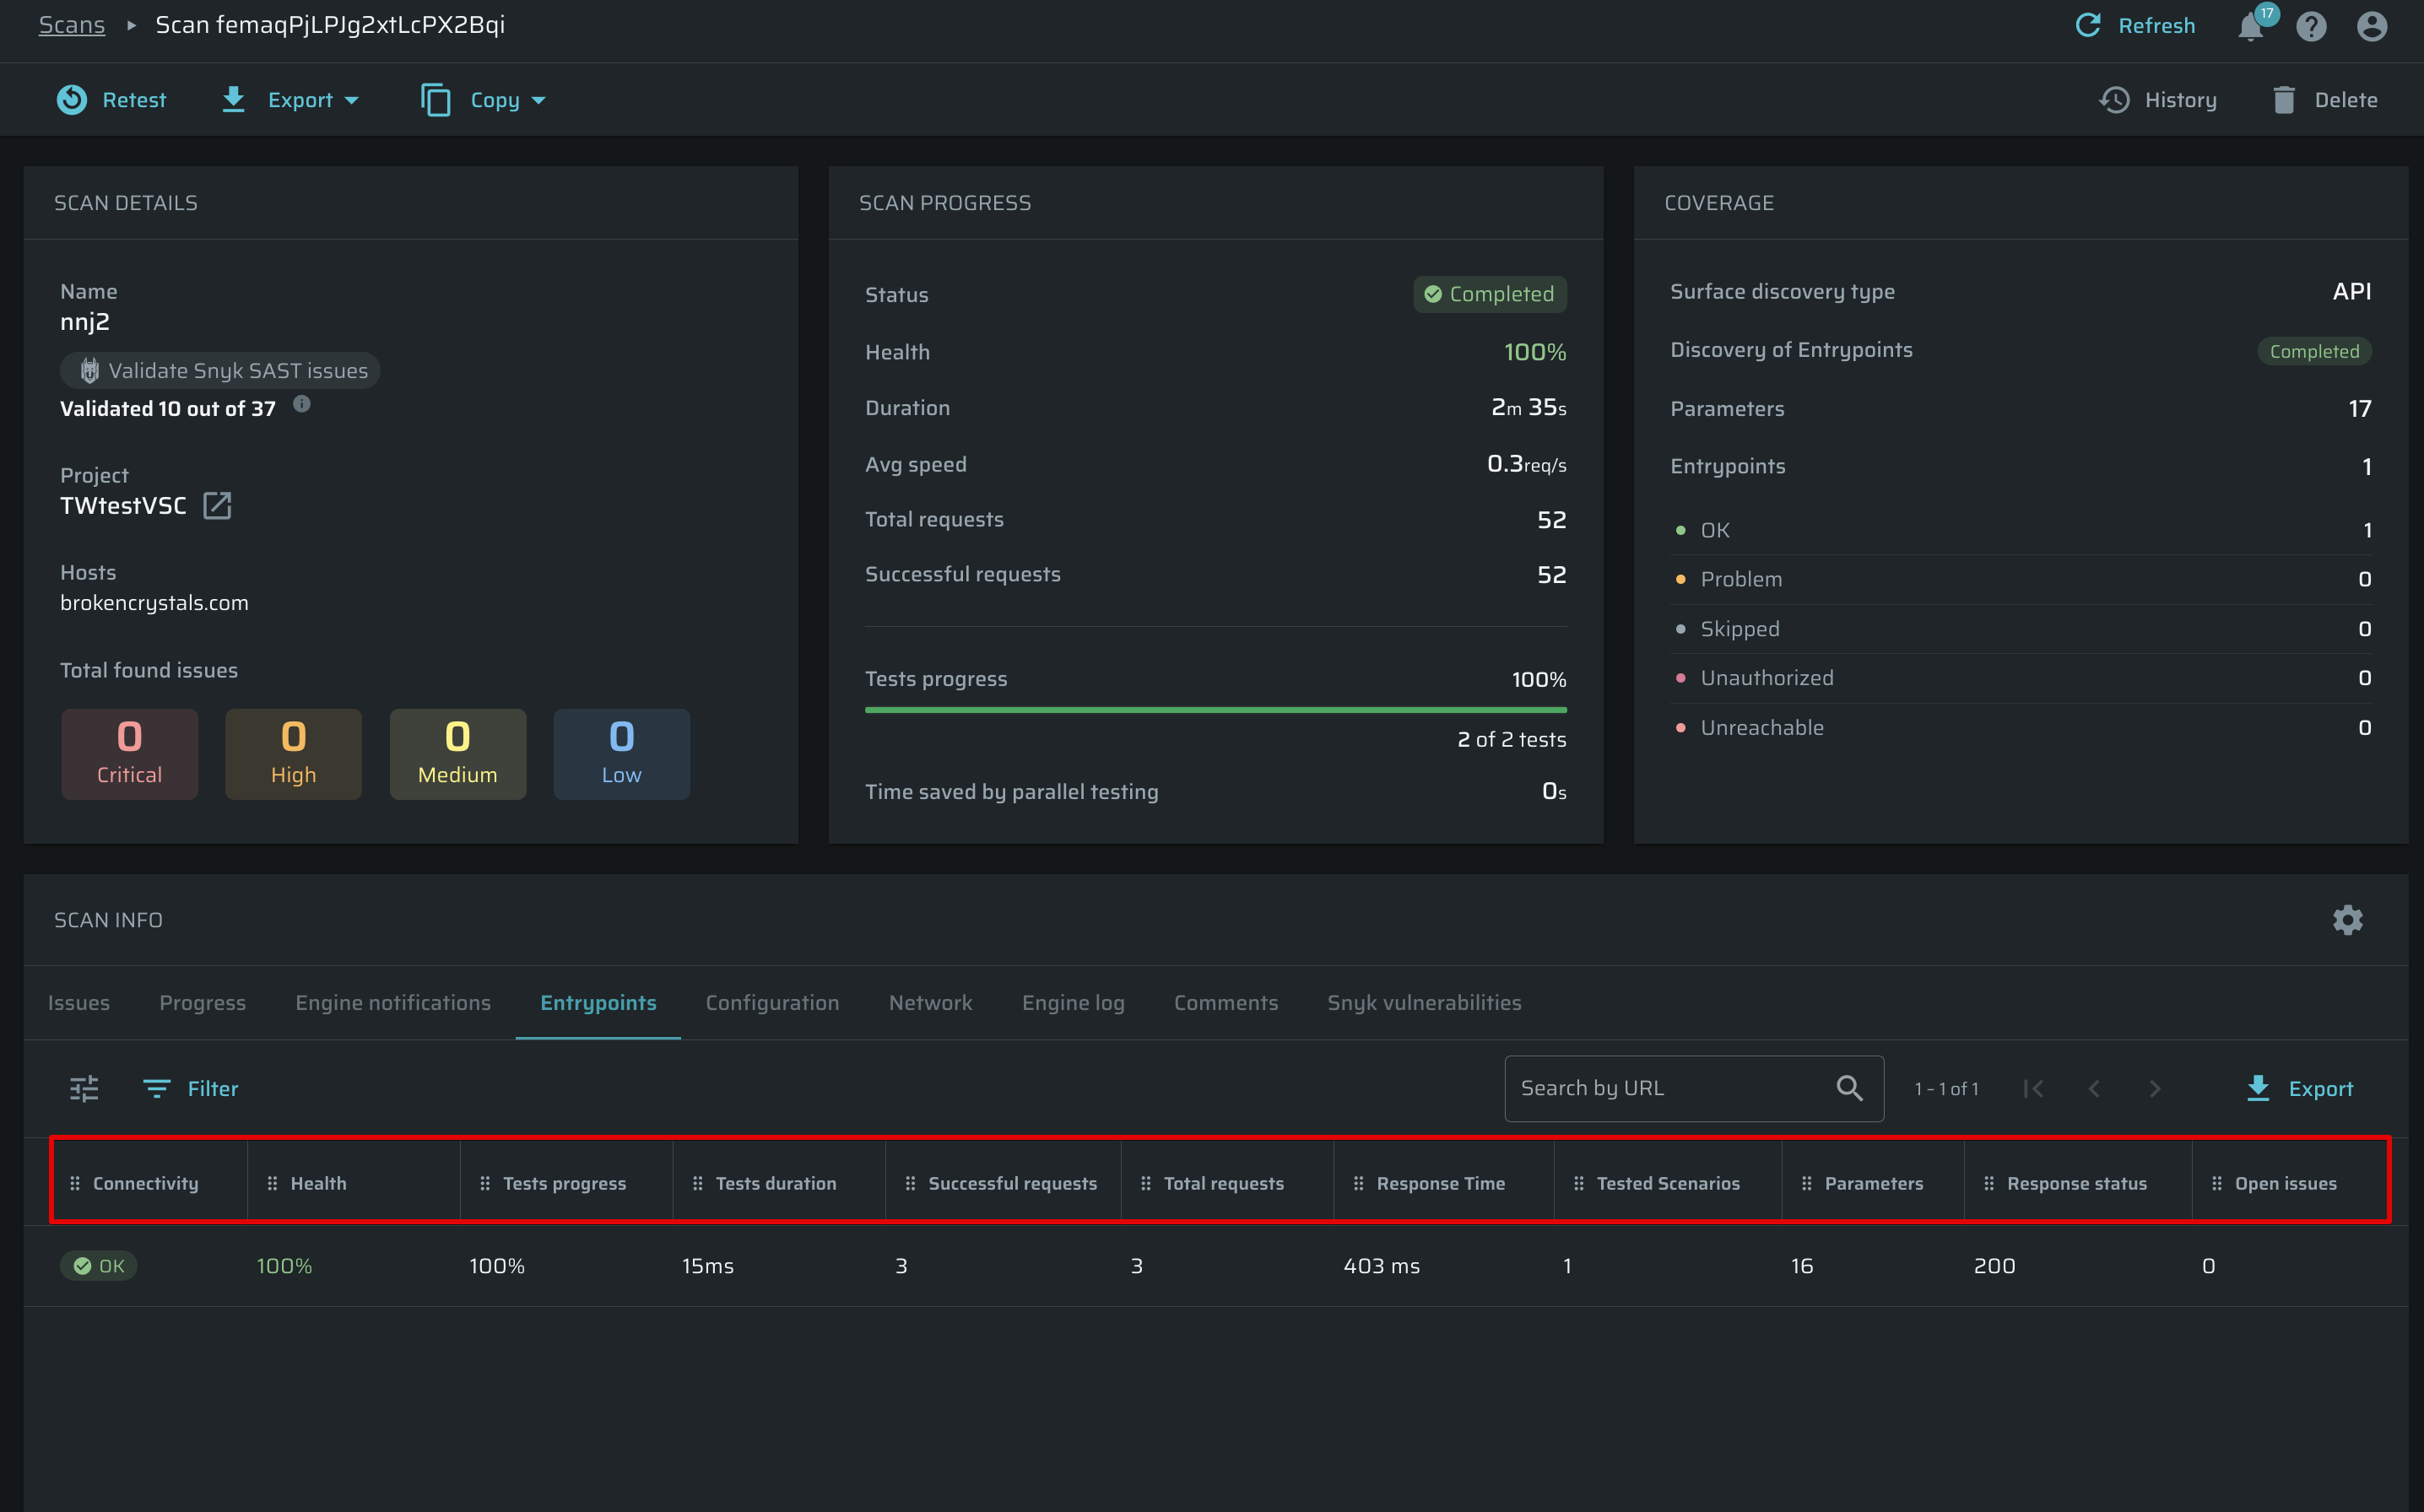Open the user account avatar icon
Screen dimensions: 2424x1512
tap(2371, 27)
